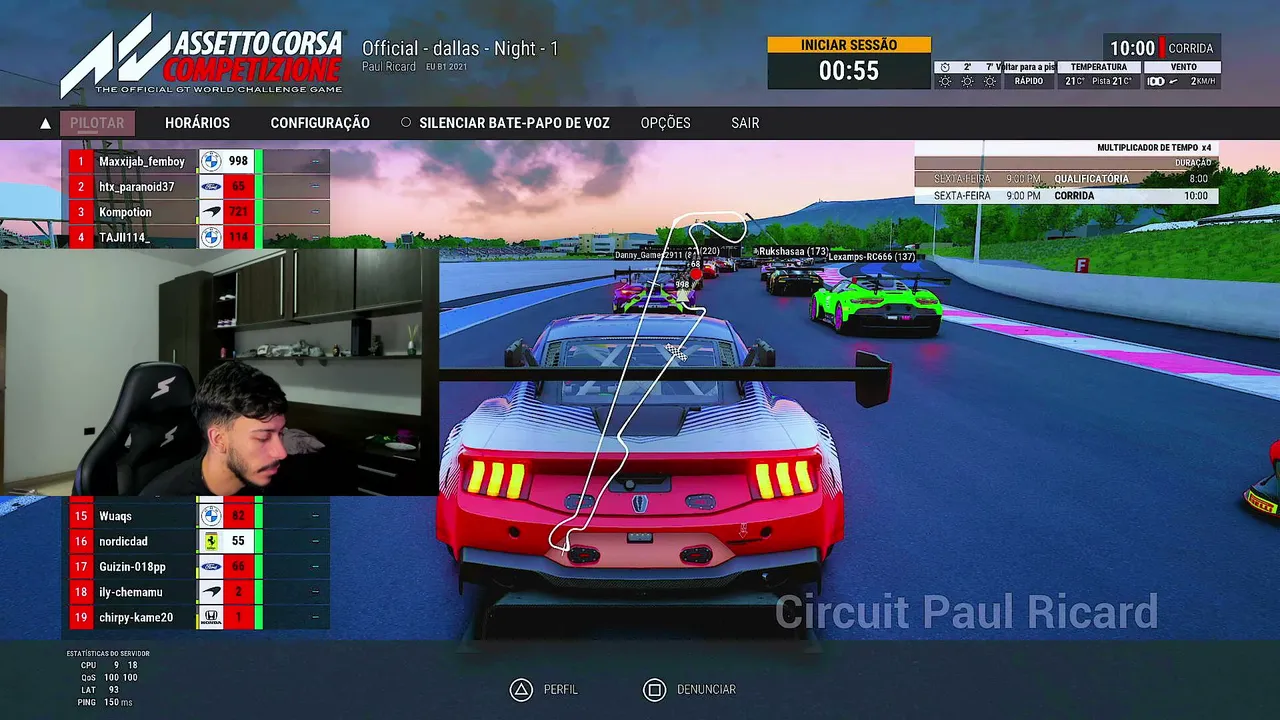The width and height of the screenshot is (1280, 720).
Task: Click the Ford logo next to Guizin-018pp
Action: tap(210, 567)
